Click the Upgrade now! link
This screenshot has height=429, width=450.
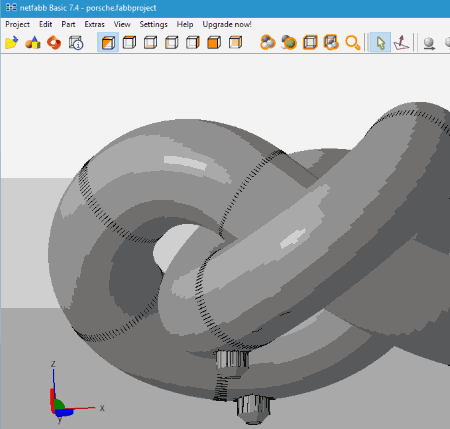click(227, 24)
